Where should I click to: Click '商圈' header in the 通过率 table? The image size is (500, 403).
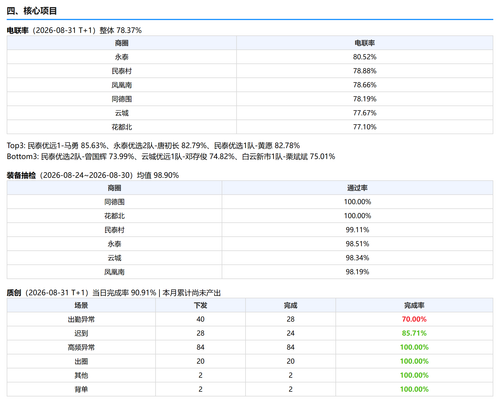[x=114, y=188]
